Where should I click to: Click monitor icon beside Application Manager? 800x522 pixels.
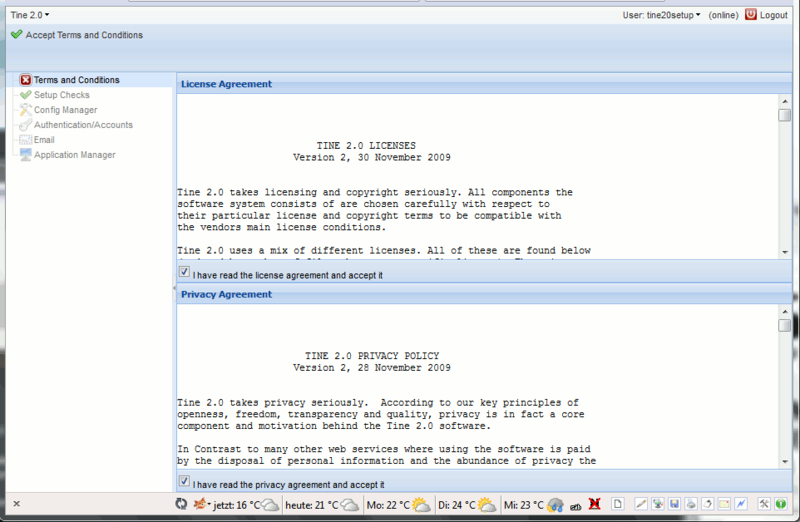click(x=26, y=155)
